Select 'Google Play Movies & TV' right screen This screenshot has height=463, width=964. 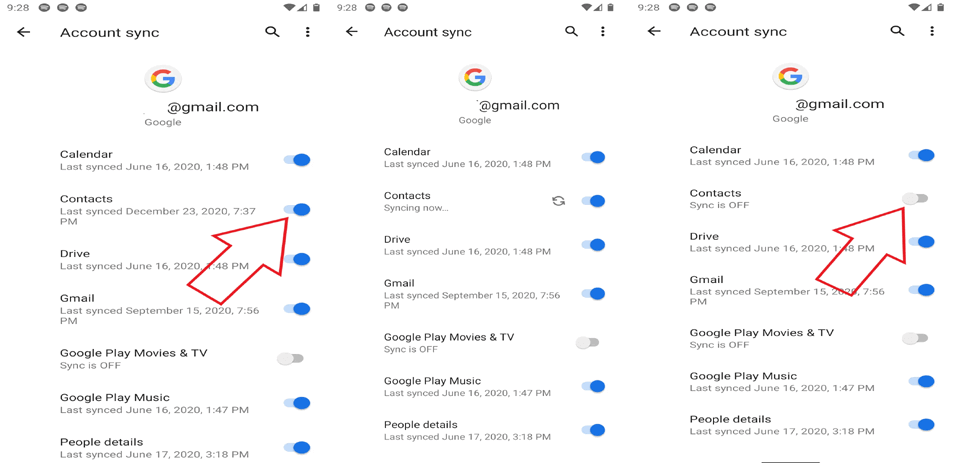pyautogui.click(x=761, y=333)
